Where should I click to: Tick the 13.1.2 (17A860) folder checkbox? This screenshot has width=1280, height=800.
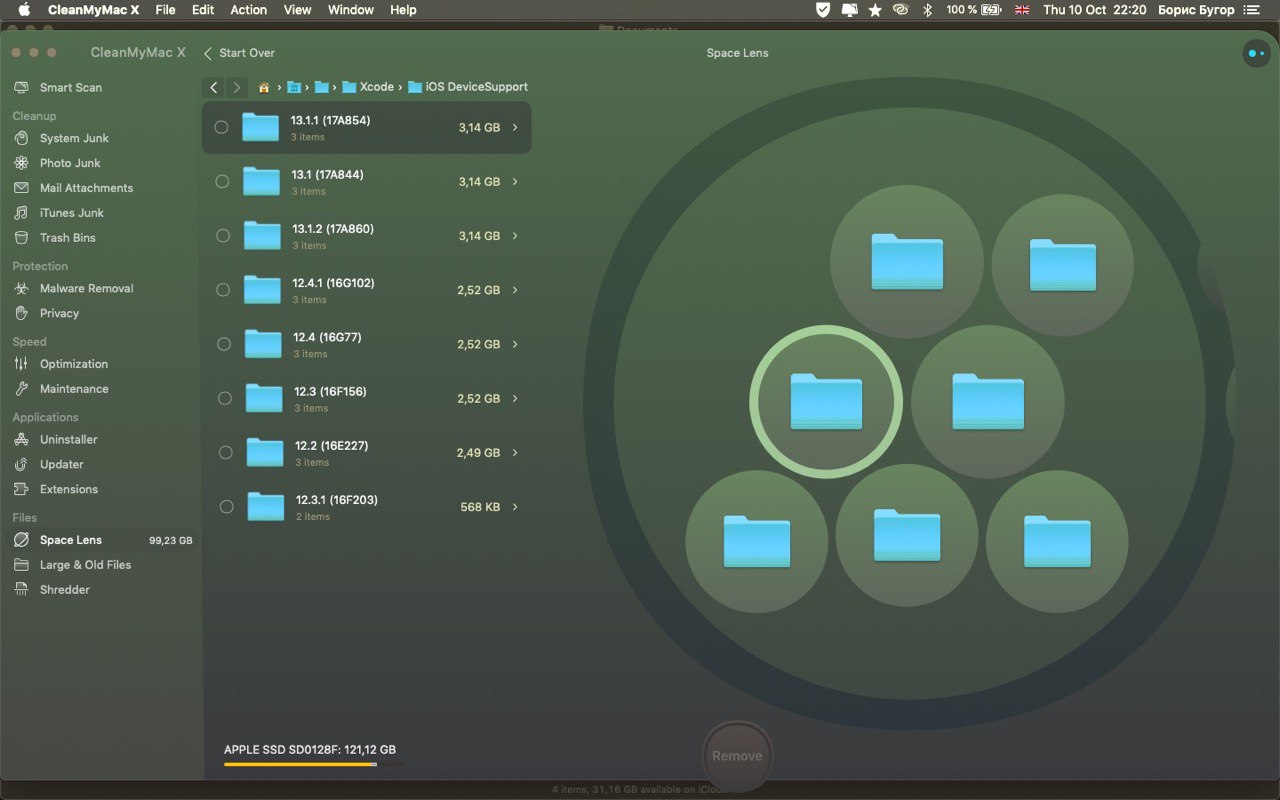(x=223, y=236)
